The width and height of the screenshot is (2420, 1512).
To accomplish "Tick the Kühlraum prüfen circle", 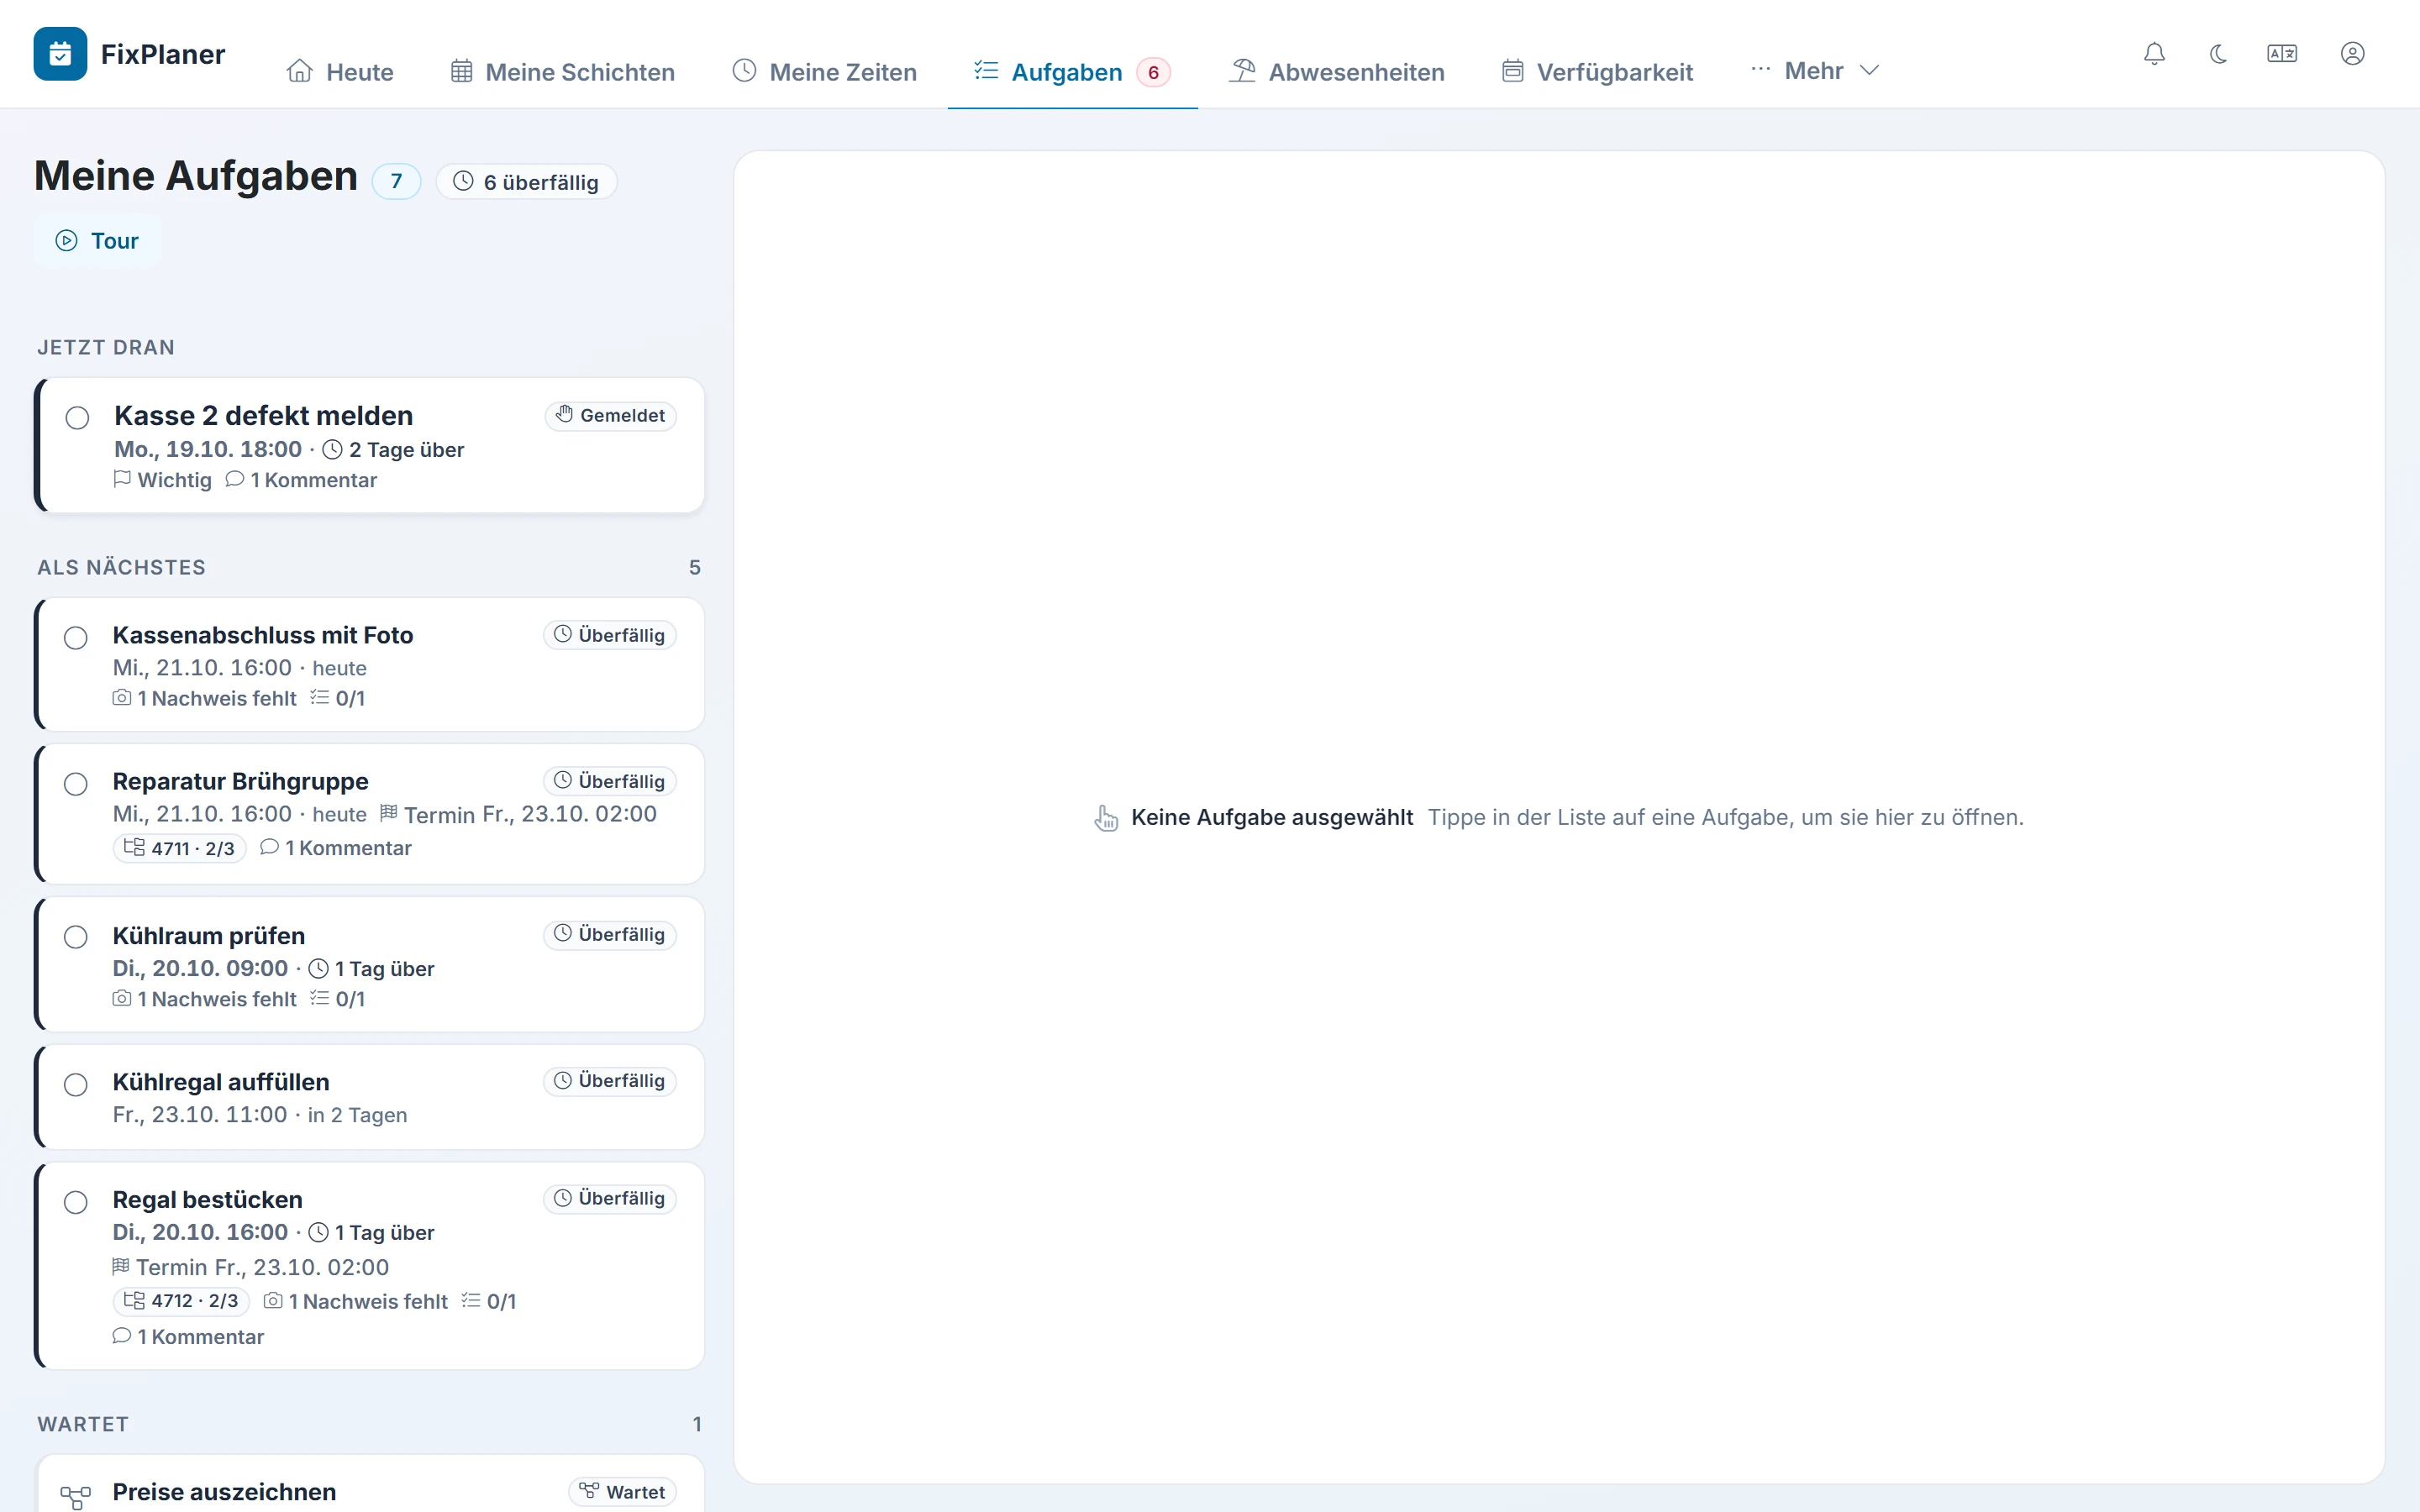I will [x=76, y=937].
